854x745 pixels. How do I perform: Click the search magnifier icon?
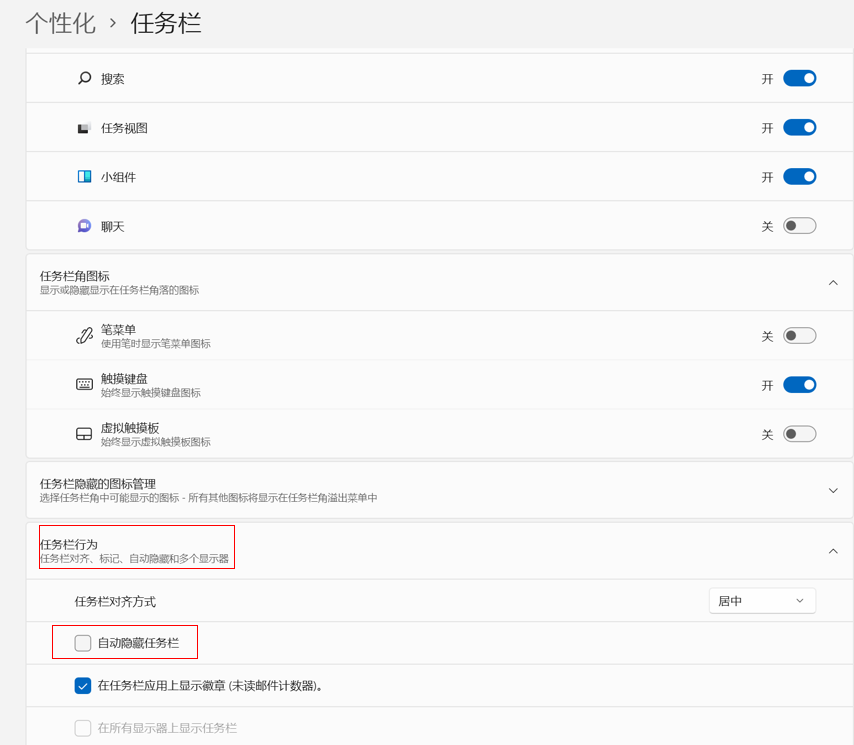(x=84, y=78)
